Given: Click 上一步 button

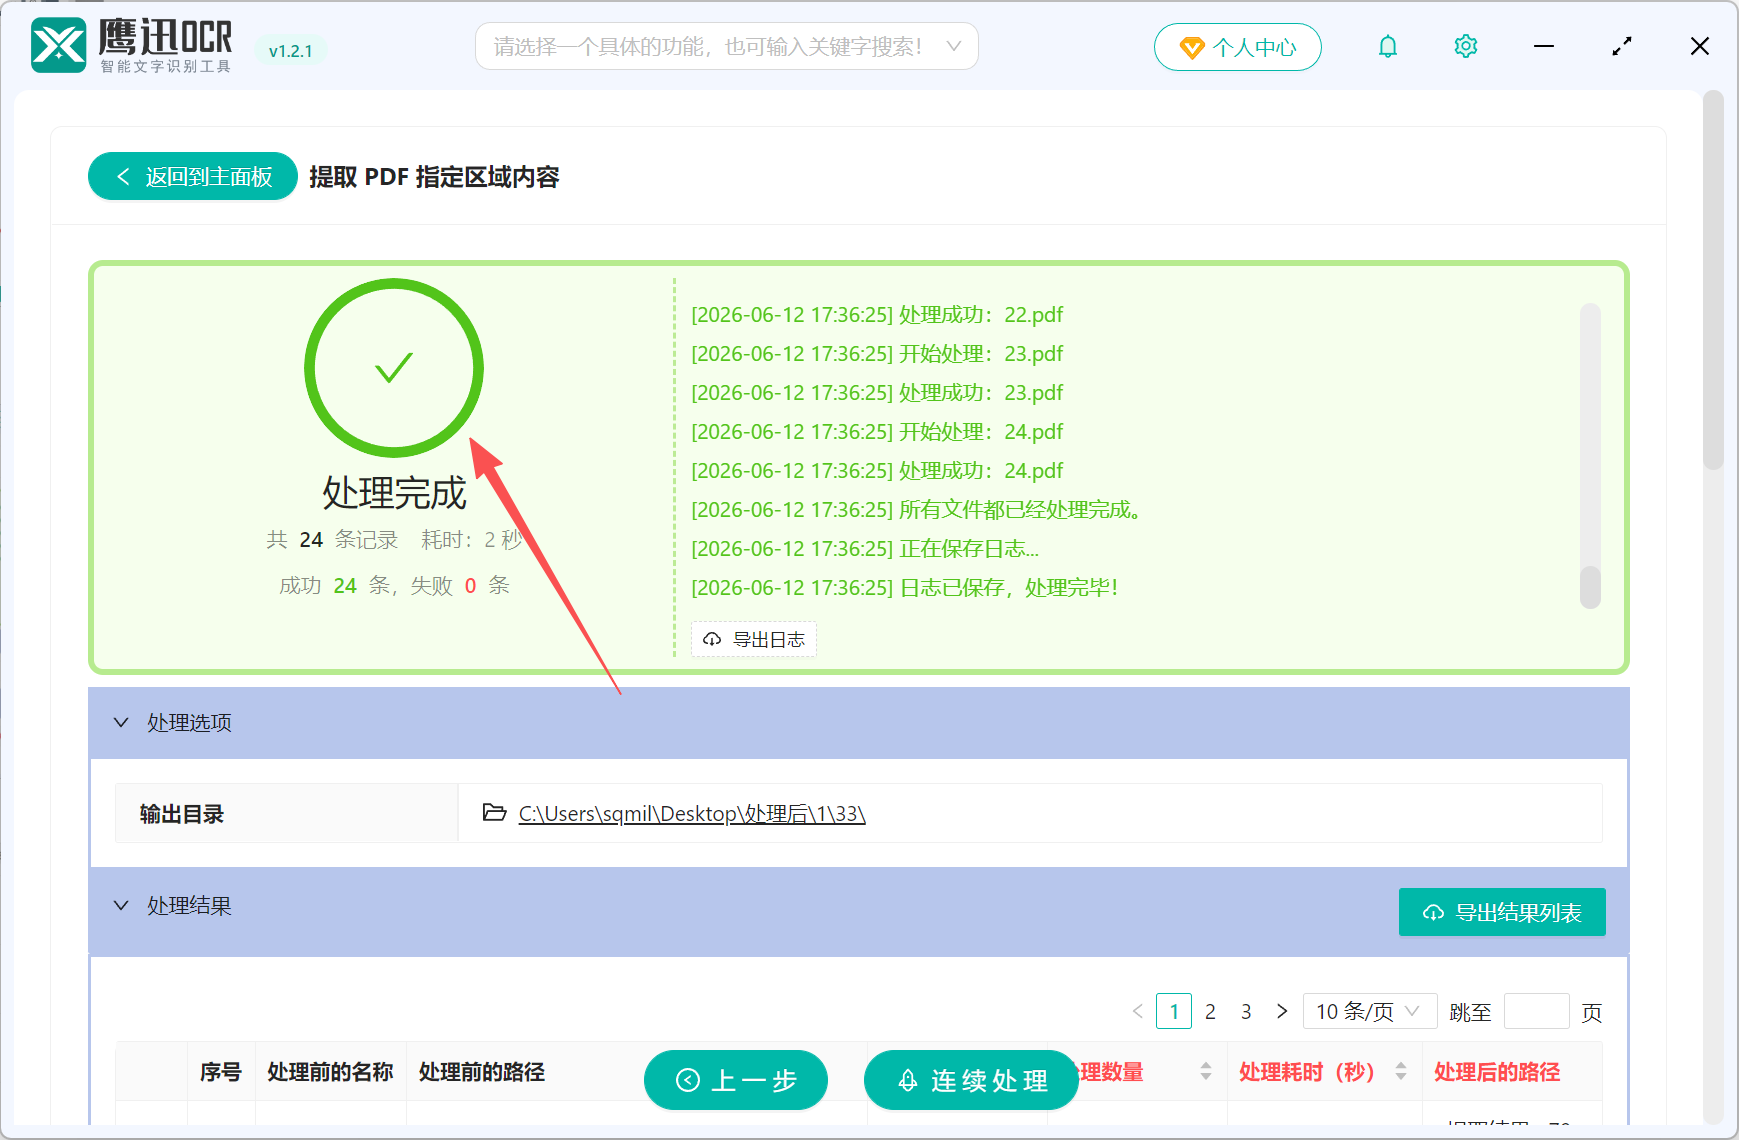Looking at the screenshot, I should tap(736, 1080).
